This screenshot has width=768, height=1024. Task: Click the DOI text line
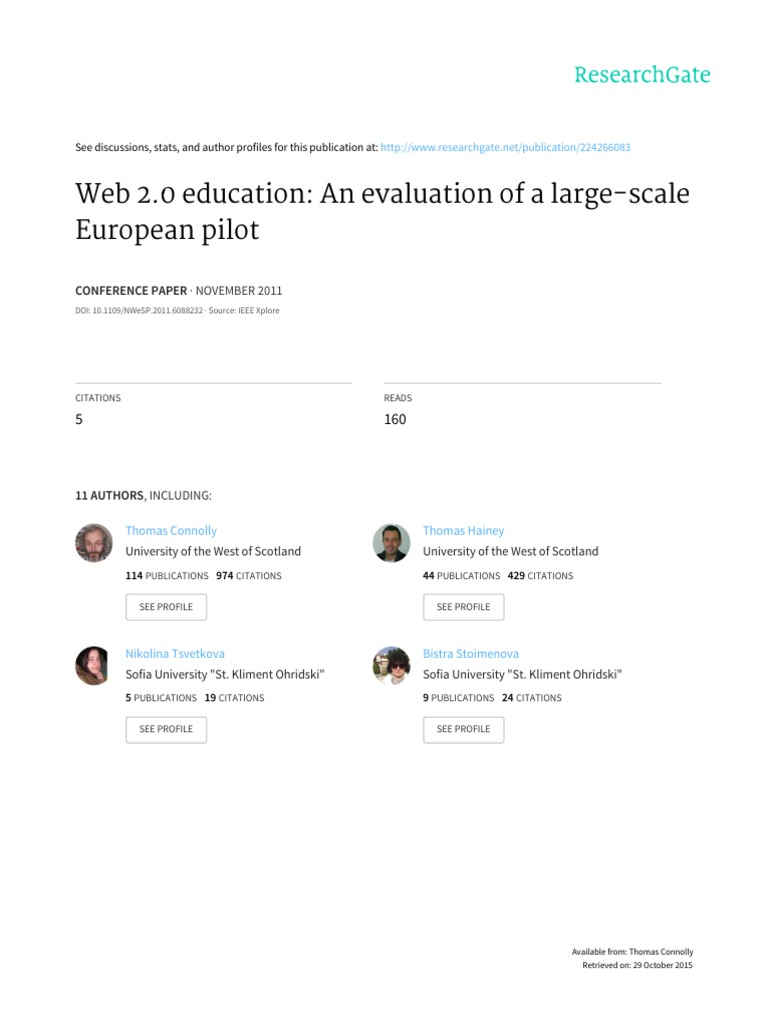[x=178, y=311]
